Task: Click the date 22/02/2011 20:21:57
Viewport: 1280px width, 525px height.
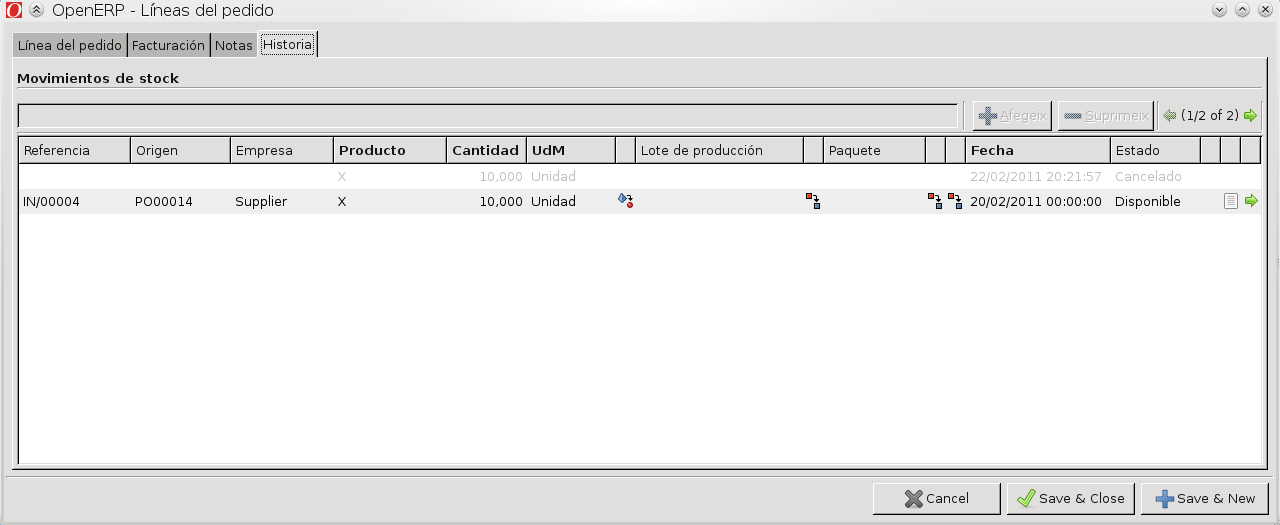Action: pyautogui.click(x=1036, y=176)
